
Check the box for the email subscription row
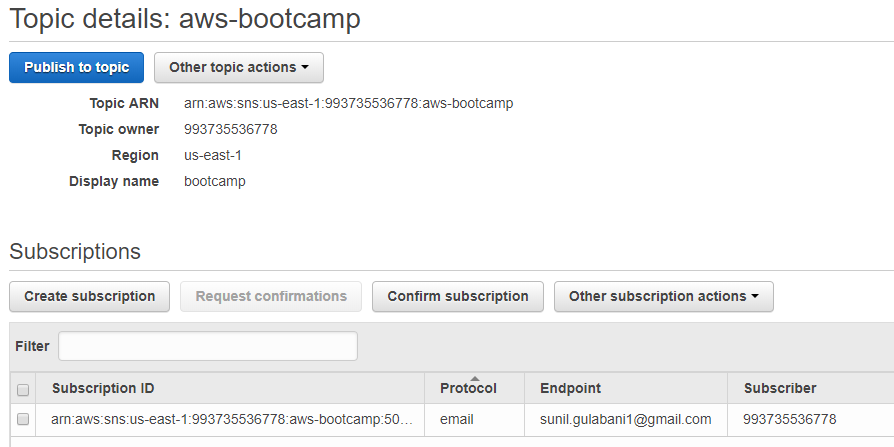pos(23,419)
